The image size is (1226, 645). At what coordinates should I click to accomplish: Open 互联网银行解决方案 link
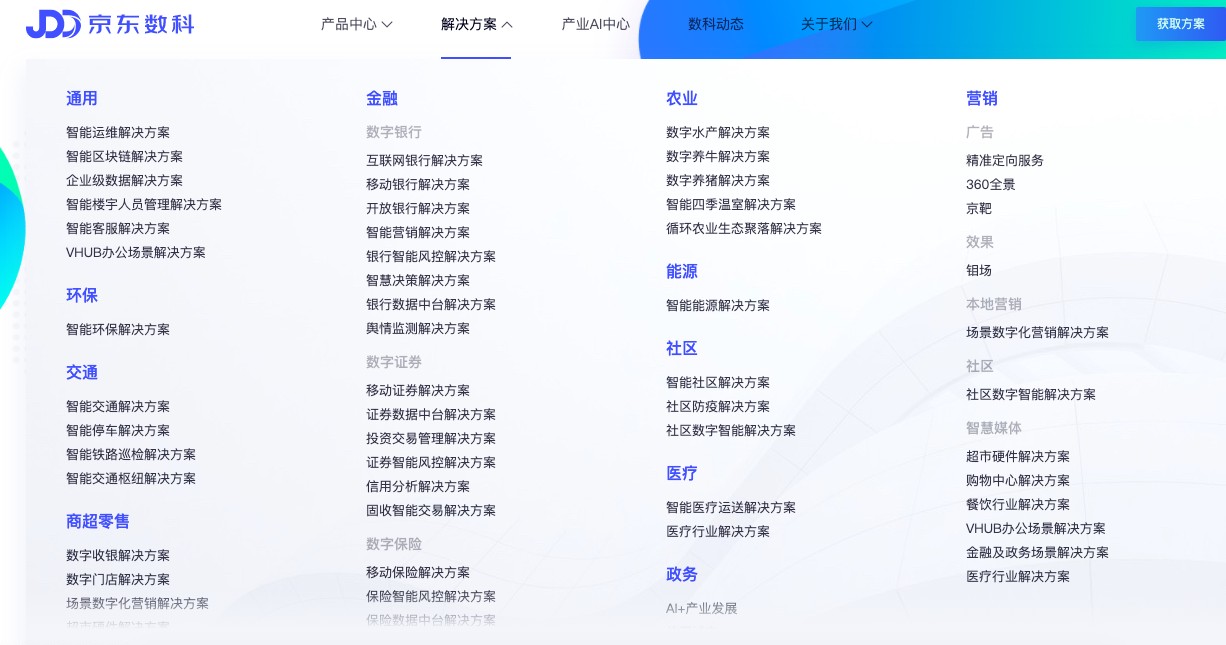pyautogui.click(x=424, y=160)
